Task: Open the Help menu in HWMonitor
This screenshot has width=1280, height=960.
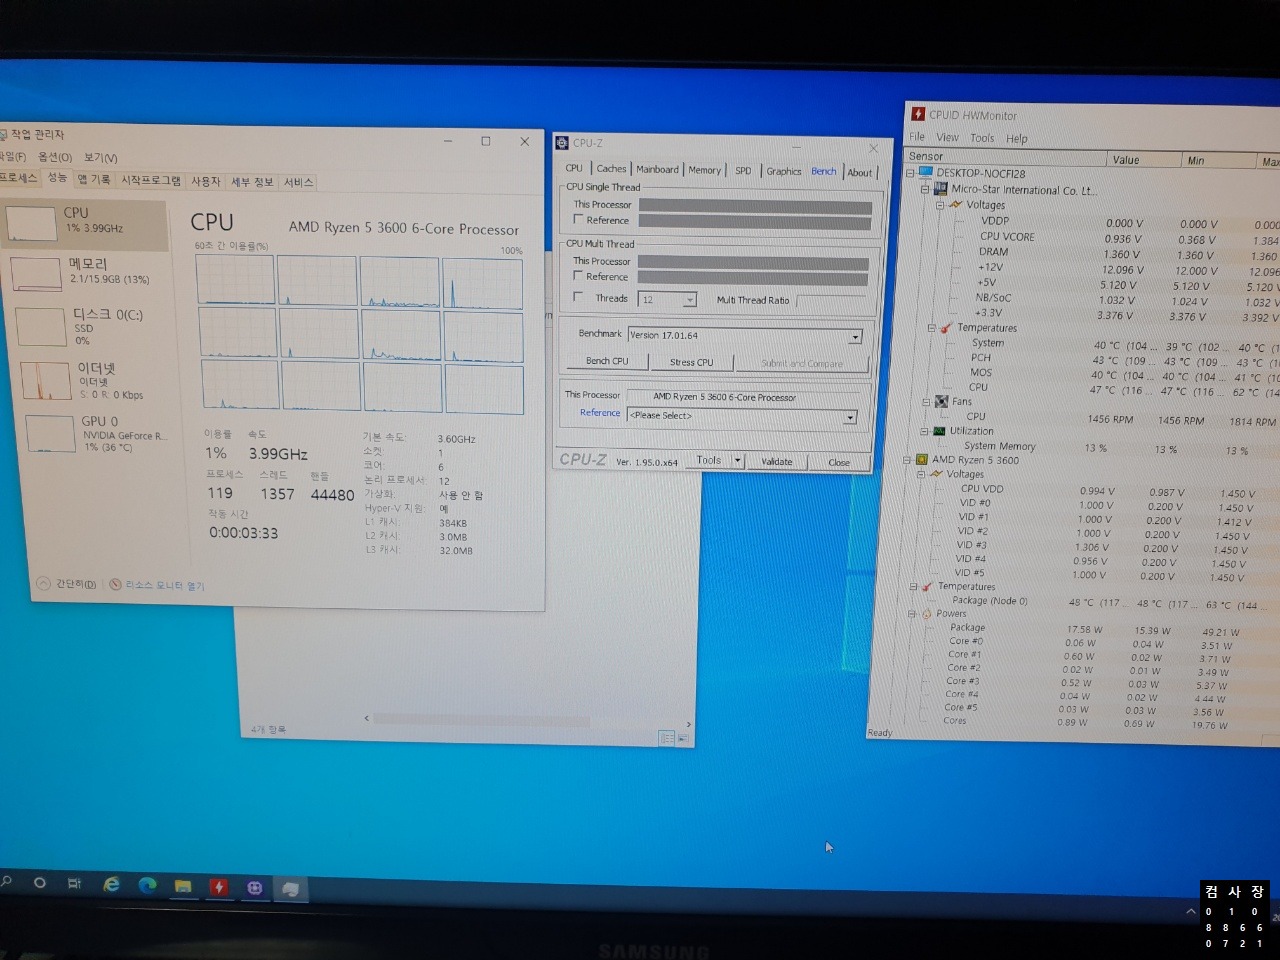Action: [x=1017, y=139]
